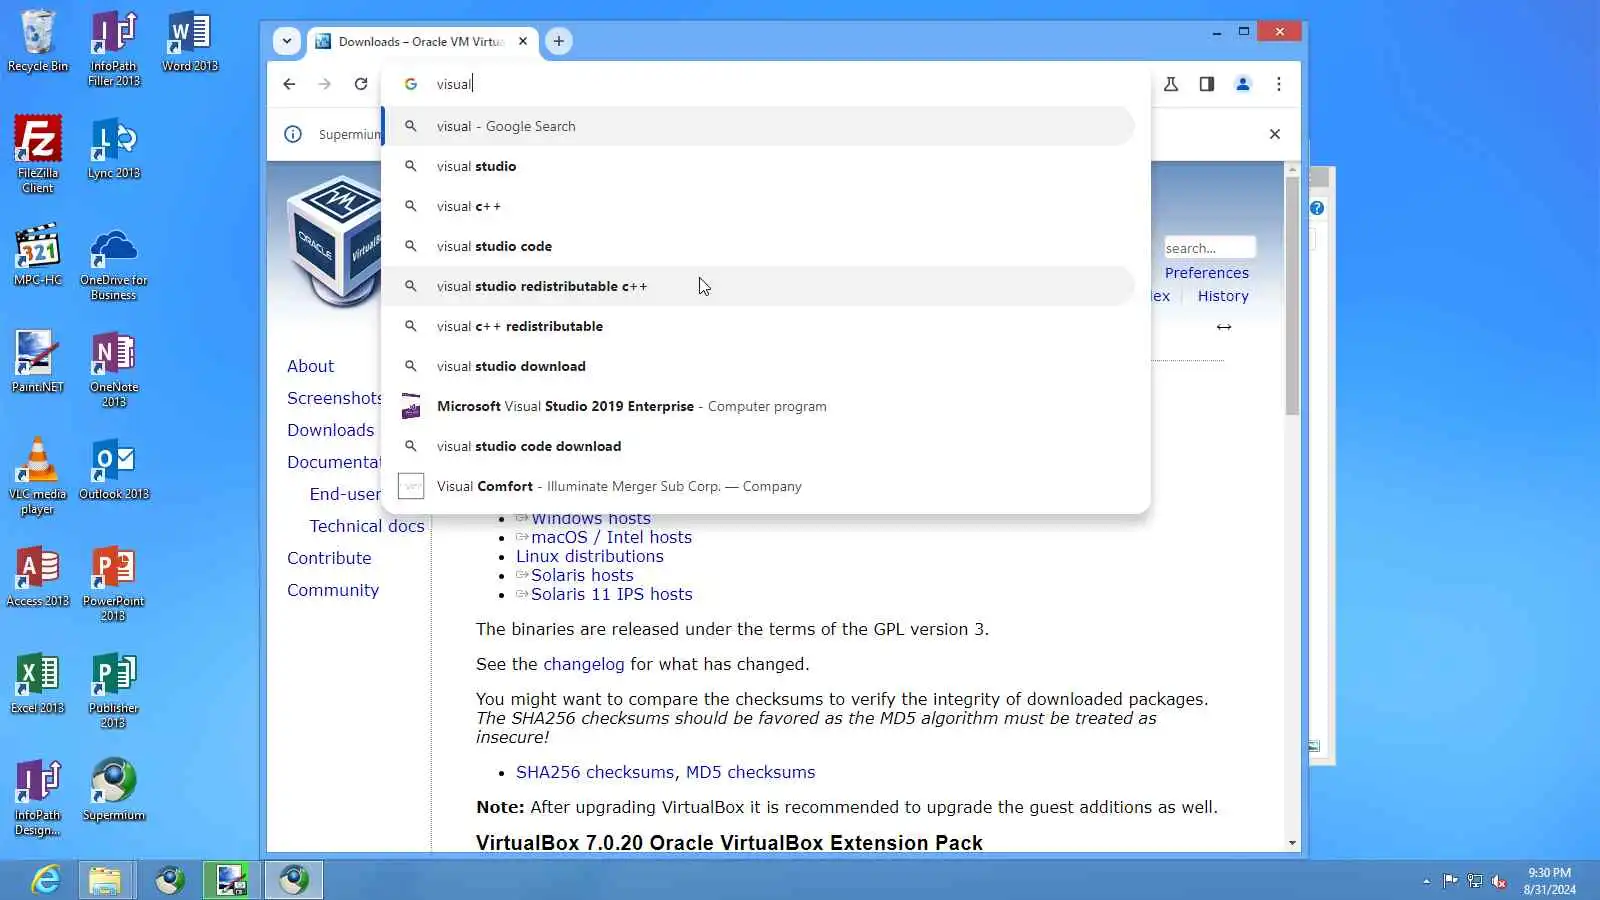Go to Downloads in the sidebar
This screenshot has width=1600, height=900.
[x=330, y=430]
